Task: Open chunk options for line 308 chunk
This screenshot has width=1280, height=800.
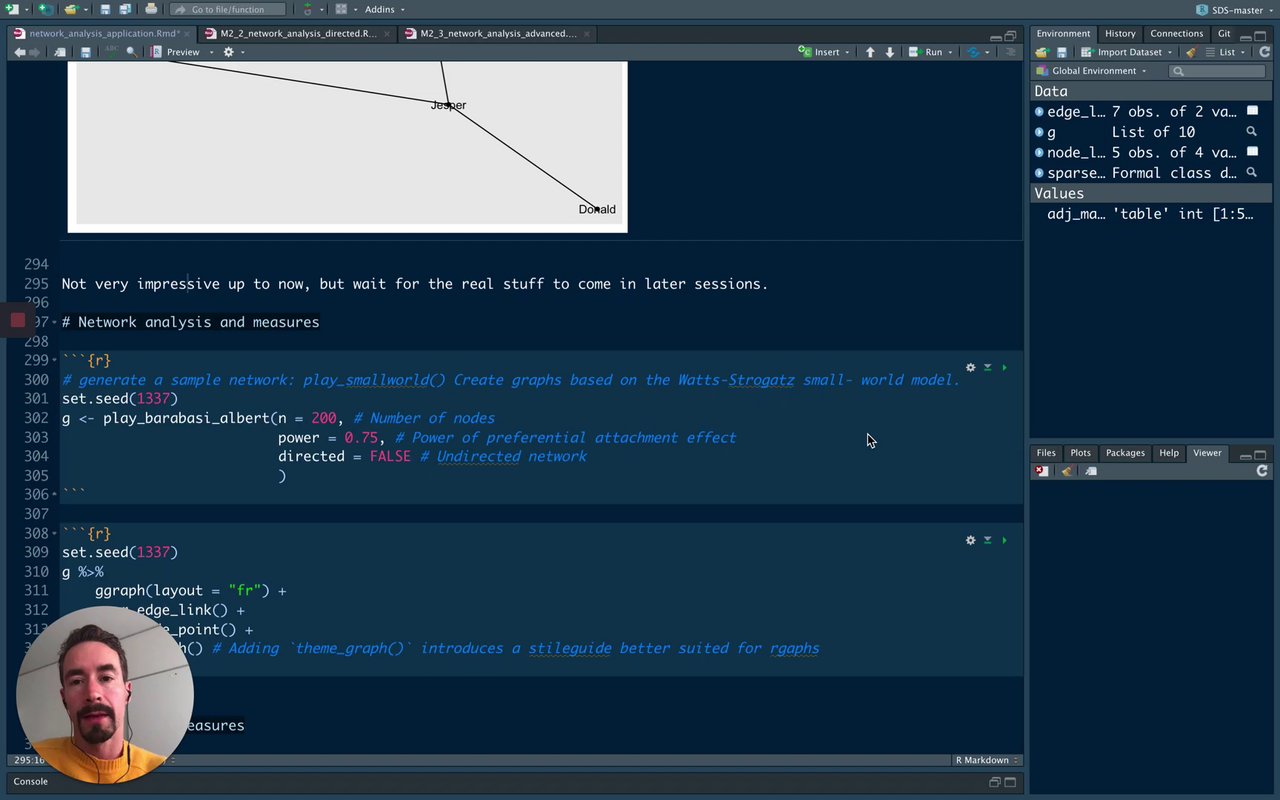Action: coord(970,540)
